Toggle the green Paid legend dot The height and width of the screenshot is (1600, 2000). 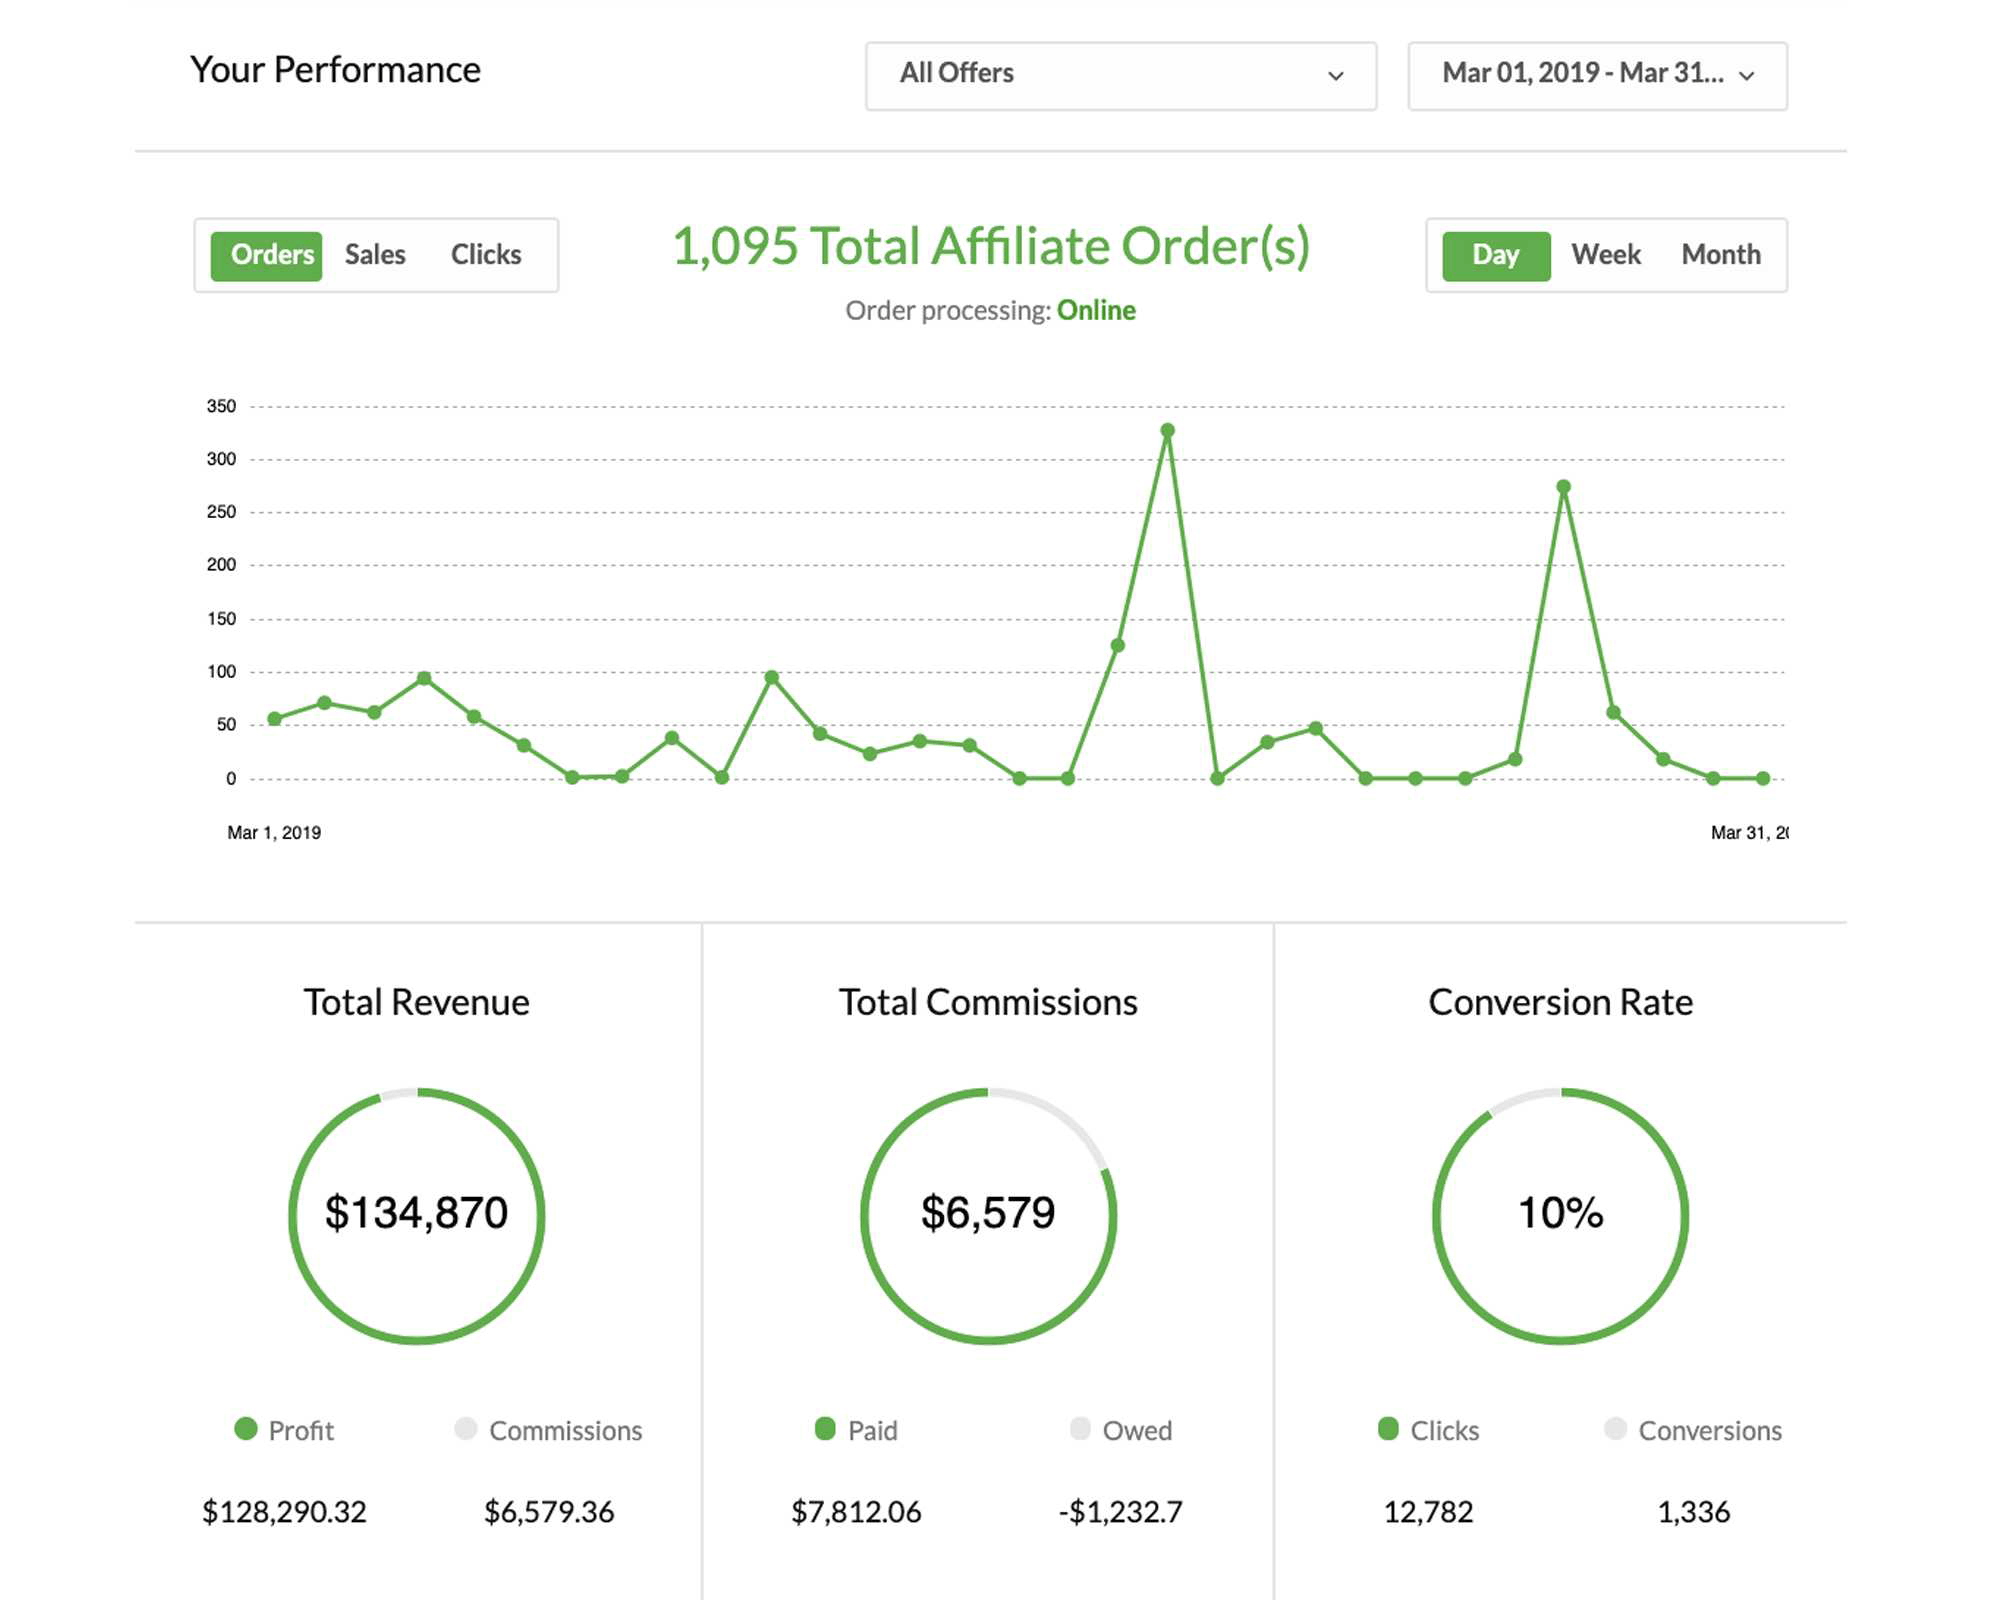[x=825, y=1429]
